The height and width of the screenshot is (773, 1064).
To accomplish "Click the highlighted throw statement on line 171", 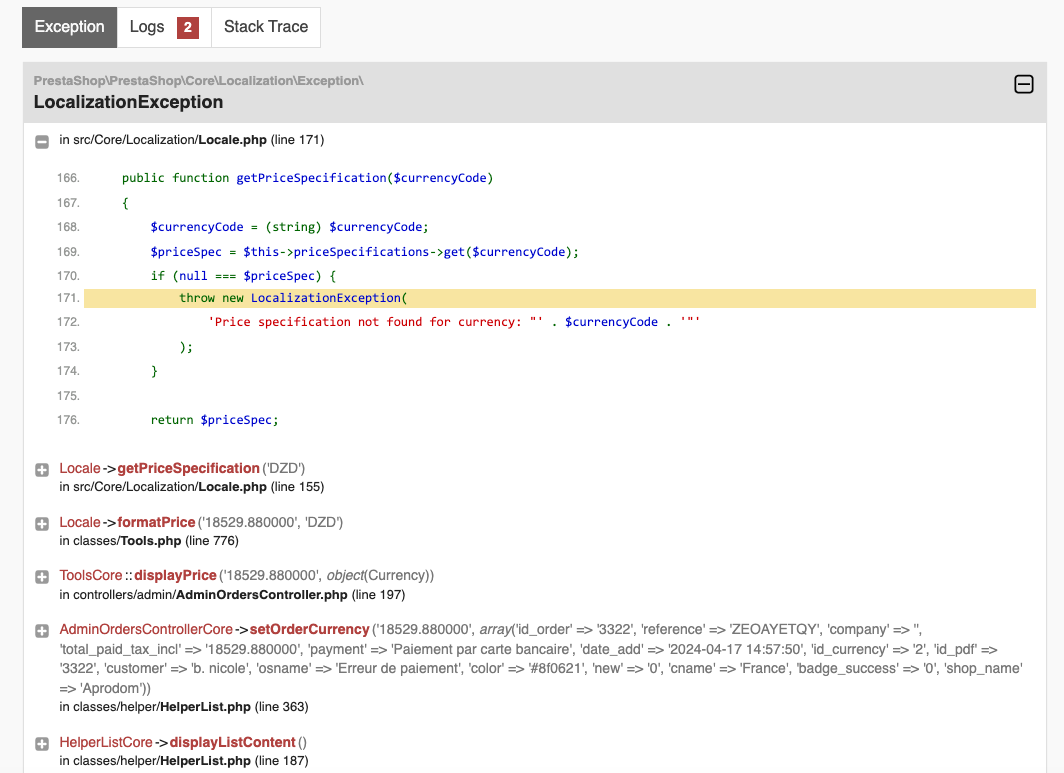I will [x=294, y=298].
